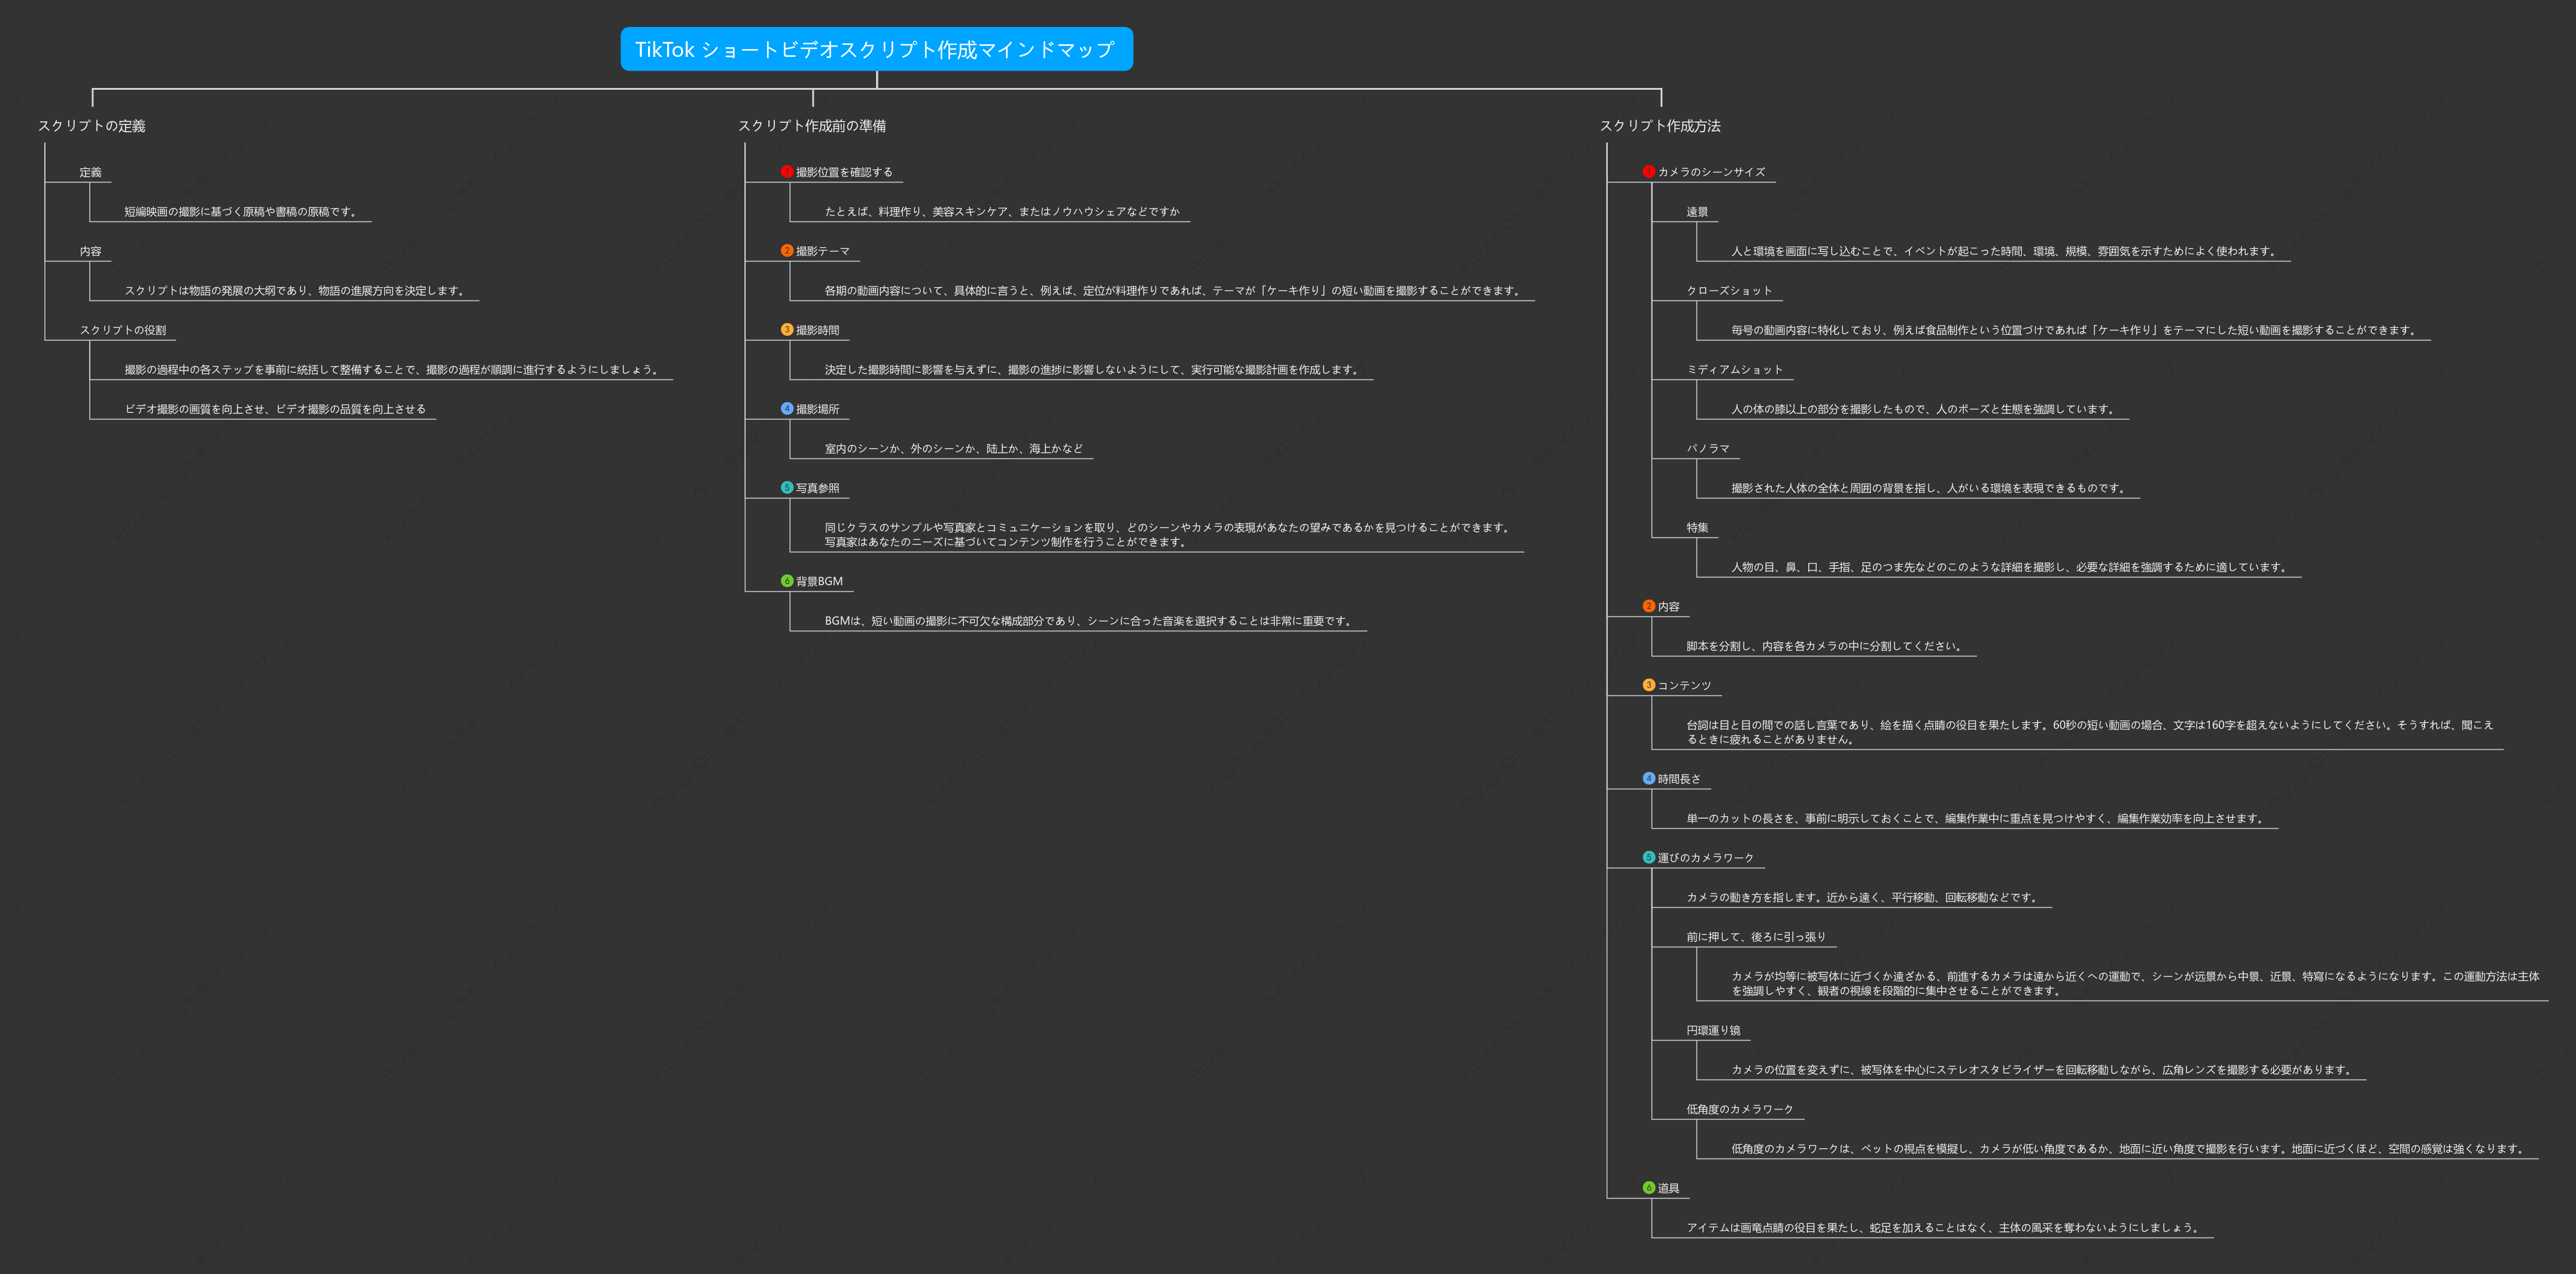This screenshot has width=2576, height=1274.
Task: Click the note starting 台詞は目と目の間での話し言葉
Action: click(2090, 733)
